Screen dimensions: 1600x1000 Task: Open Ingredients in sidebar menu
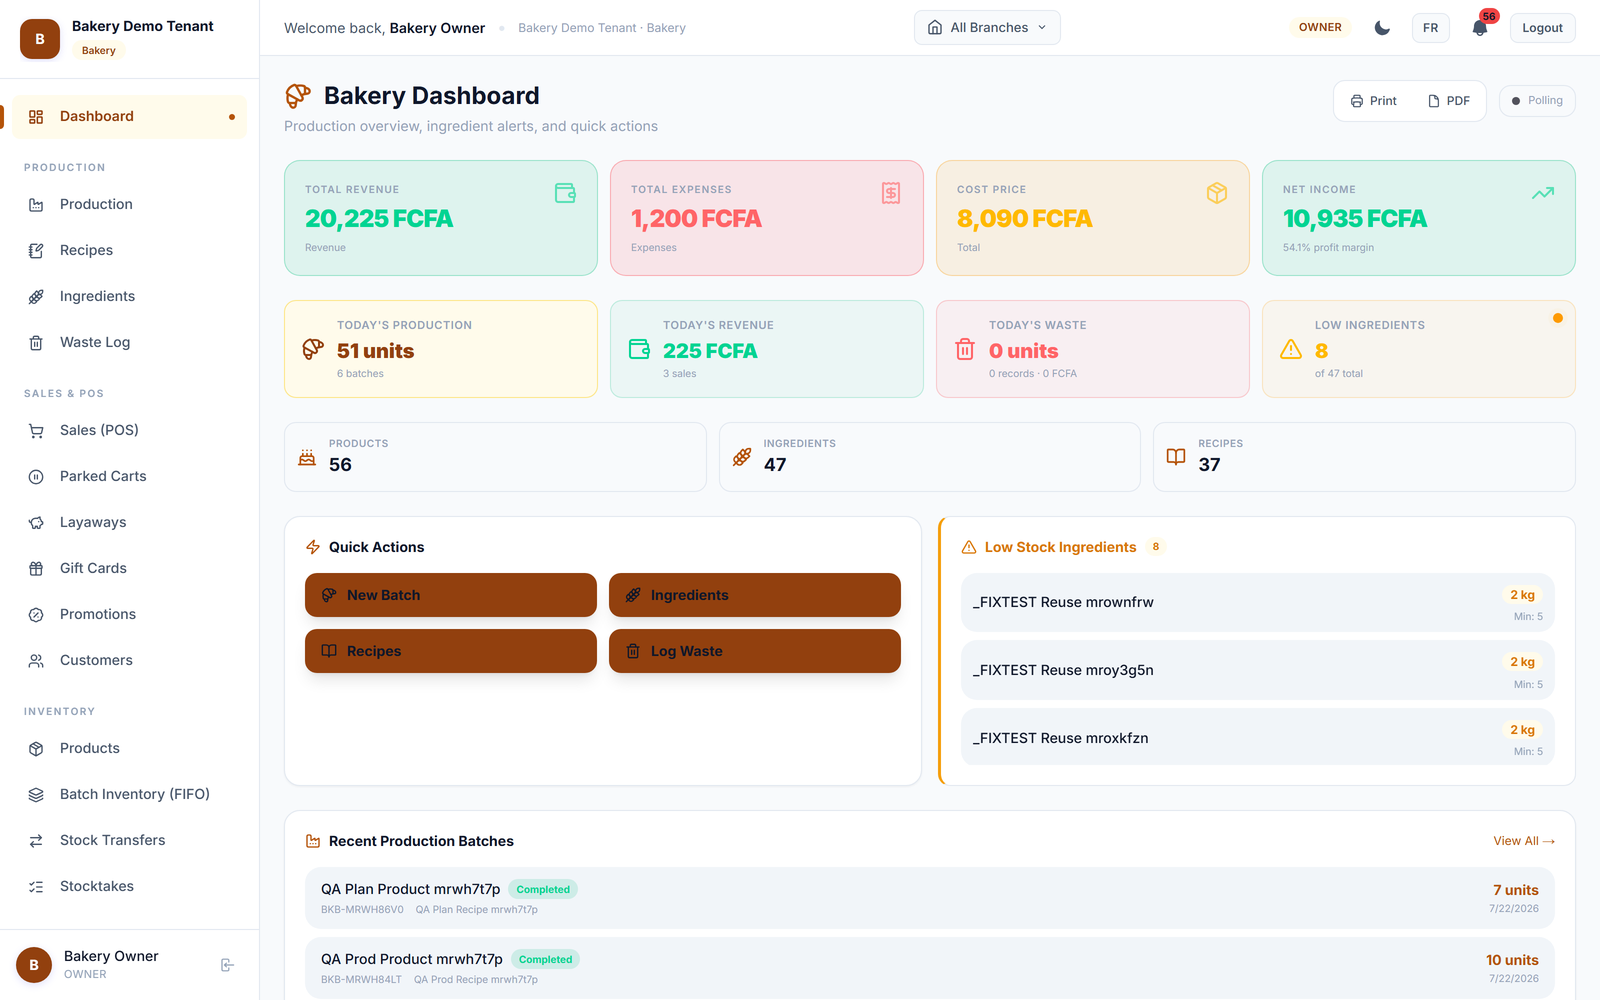point(130,296)
